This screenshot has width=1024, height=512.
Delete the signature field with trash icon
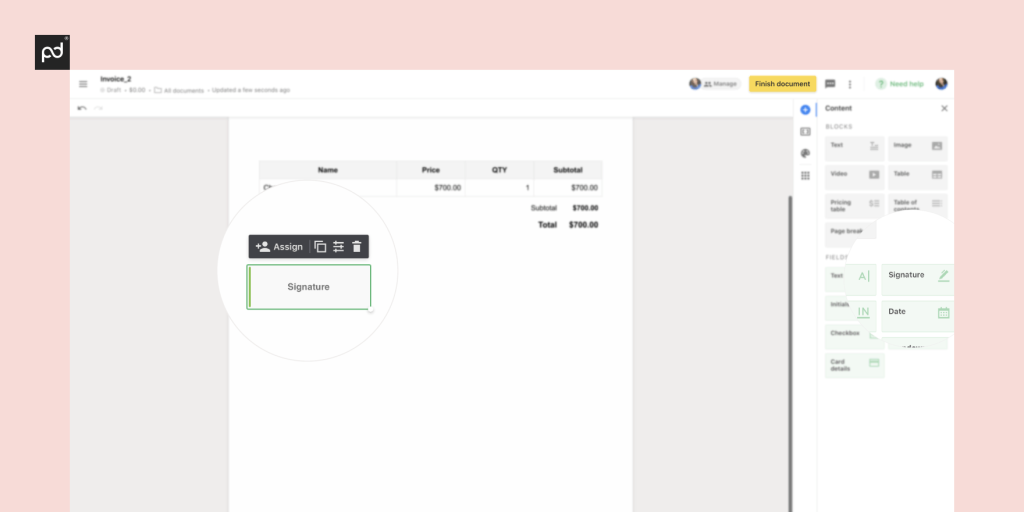tap(357, 247)
